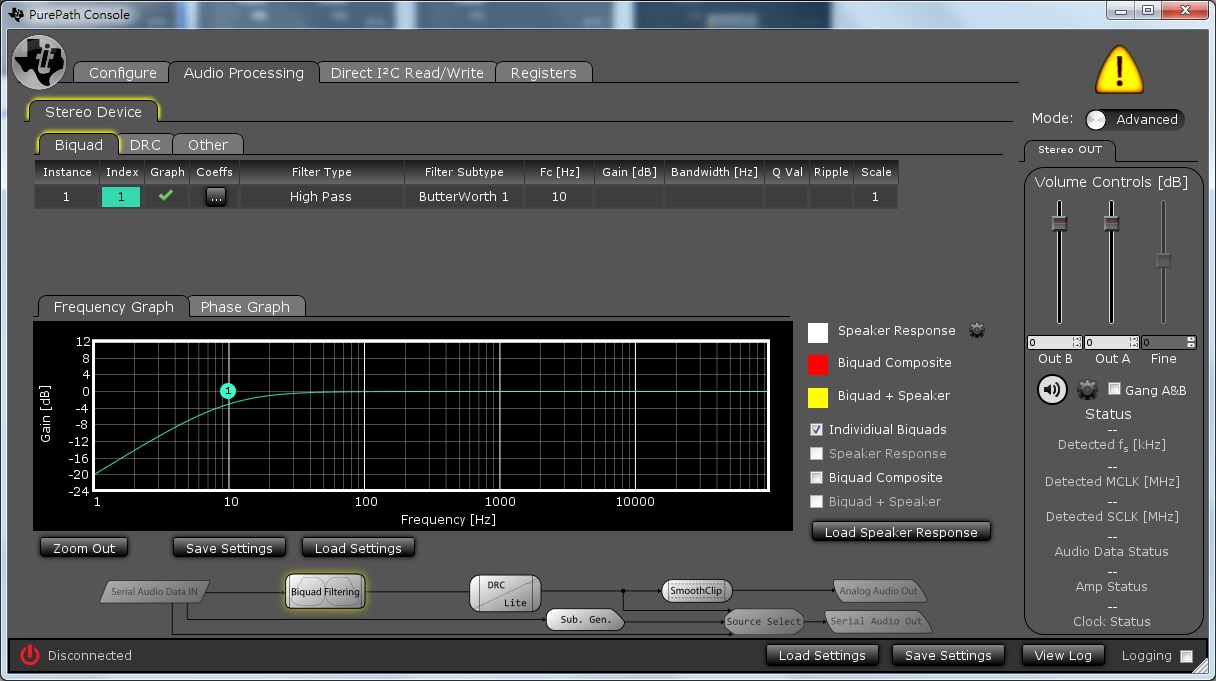Viewport: 1216px width, 681px height.
Task: Select the Audio Processing tab
Action: coord(243,73)
